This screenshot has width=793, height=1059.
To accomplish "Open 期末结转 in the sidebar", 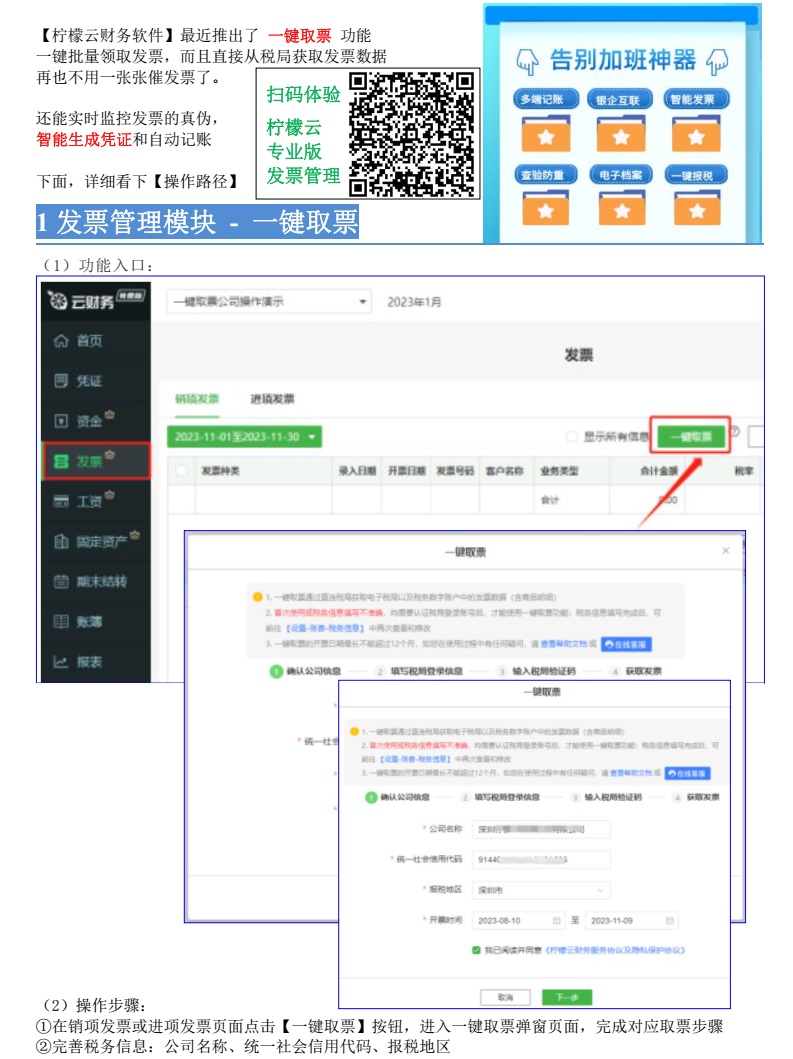I will point(100,581).
